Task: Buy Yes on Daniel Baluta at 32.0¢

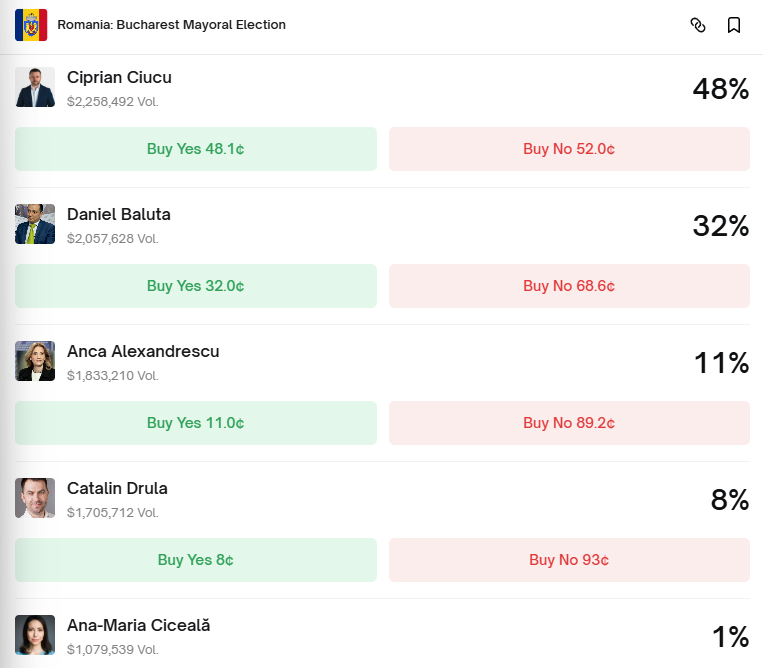Action: 196,286
